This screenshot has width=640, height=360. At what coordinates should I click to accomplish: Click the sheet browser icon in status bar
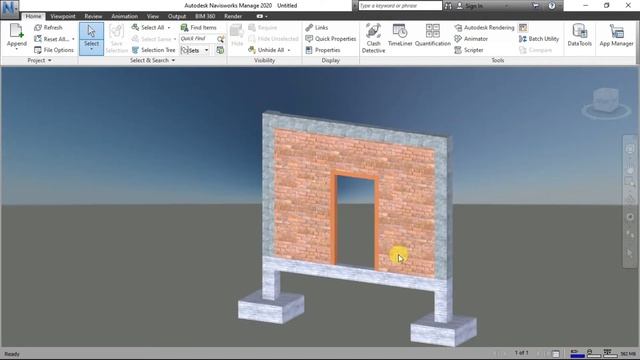click(x=556, y=353)
